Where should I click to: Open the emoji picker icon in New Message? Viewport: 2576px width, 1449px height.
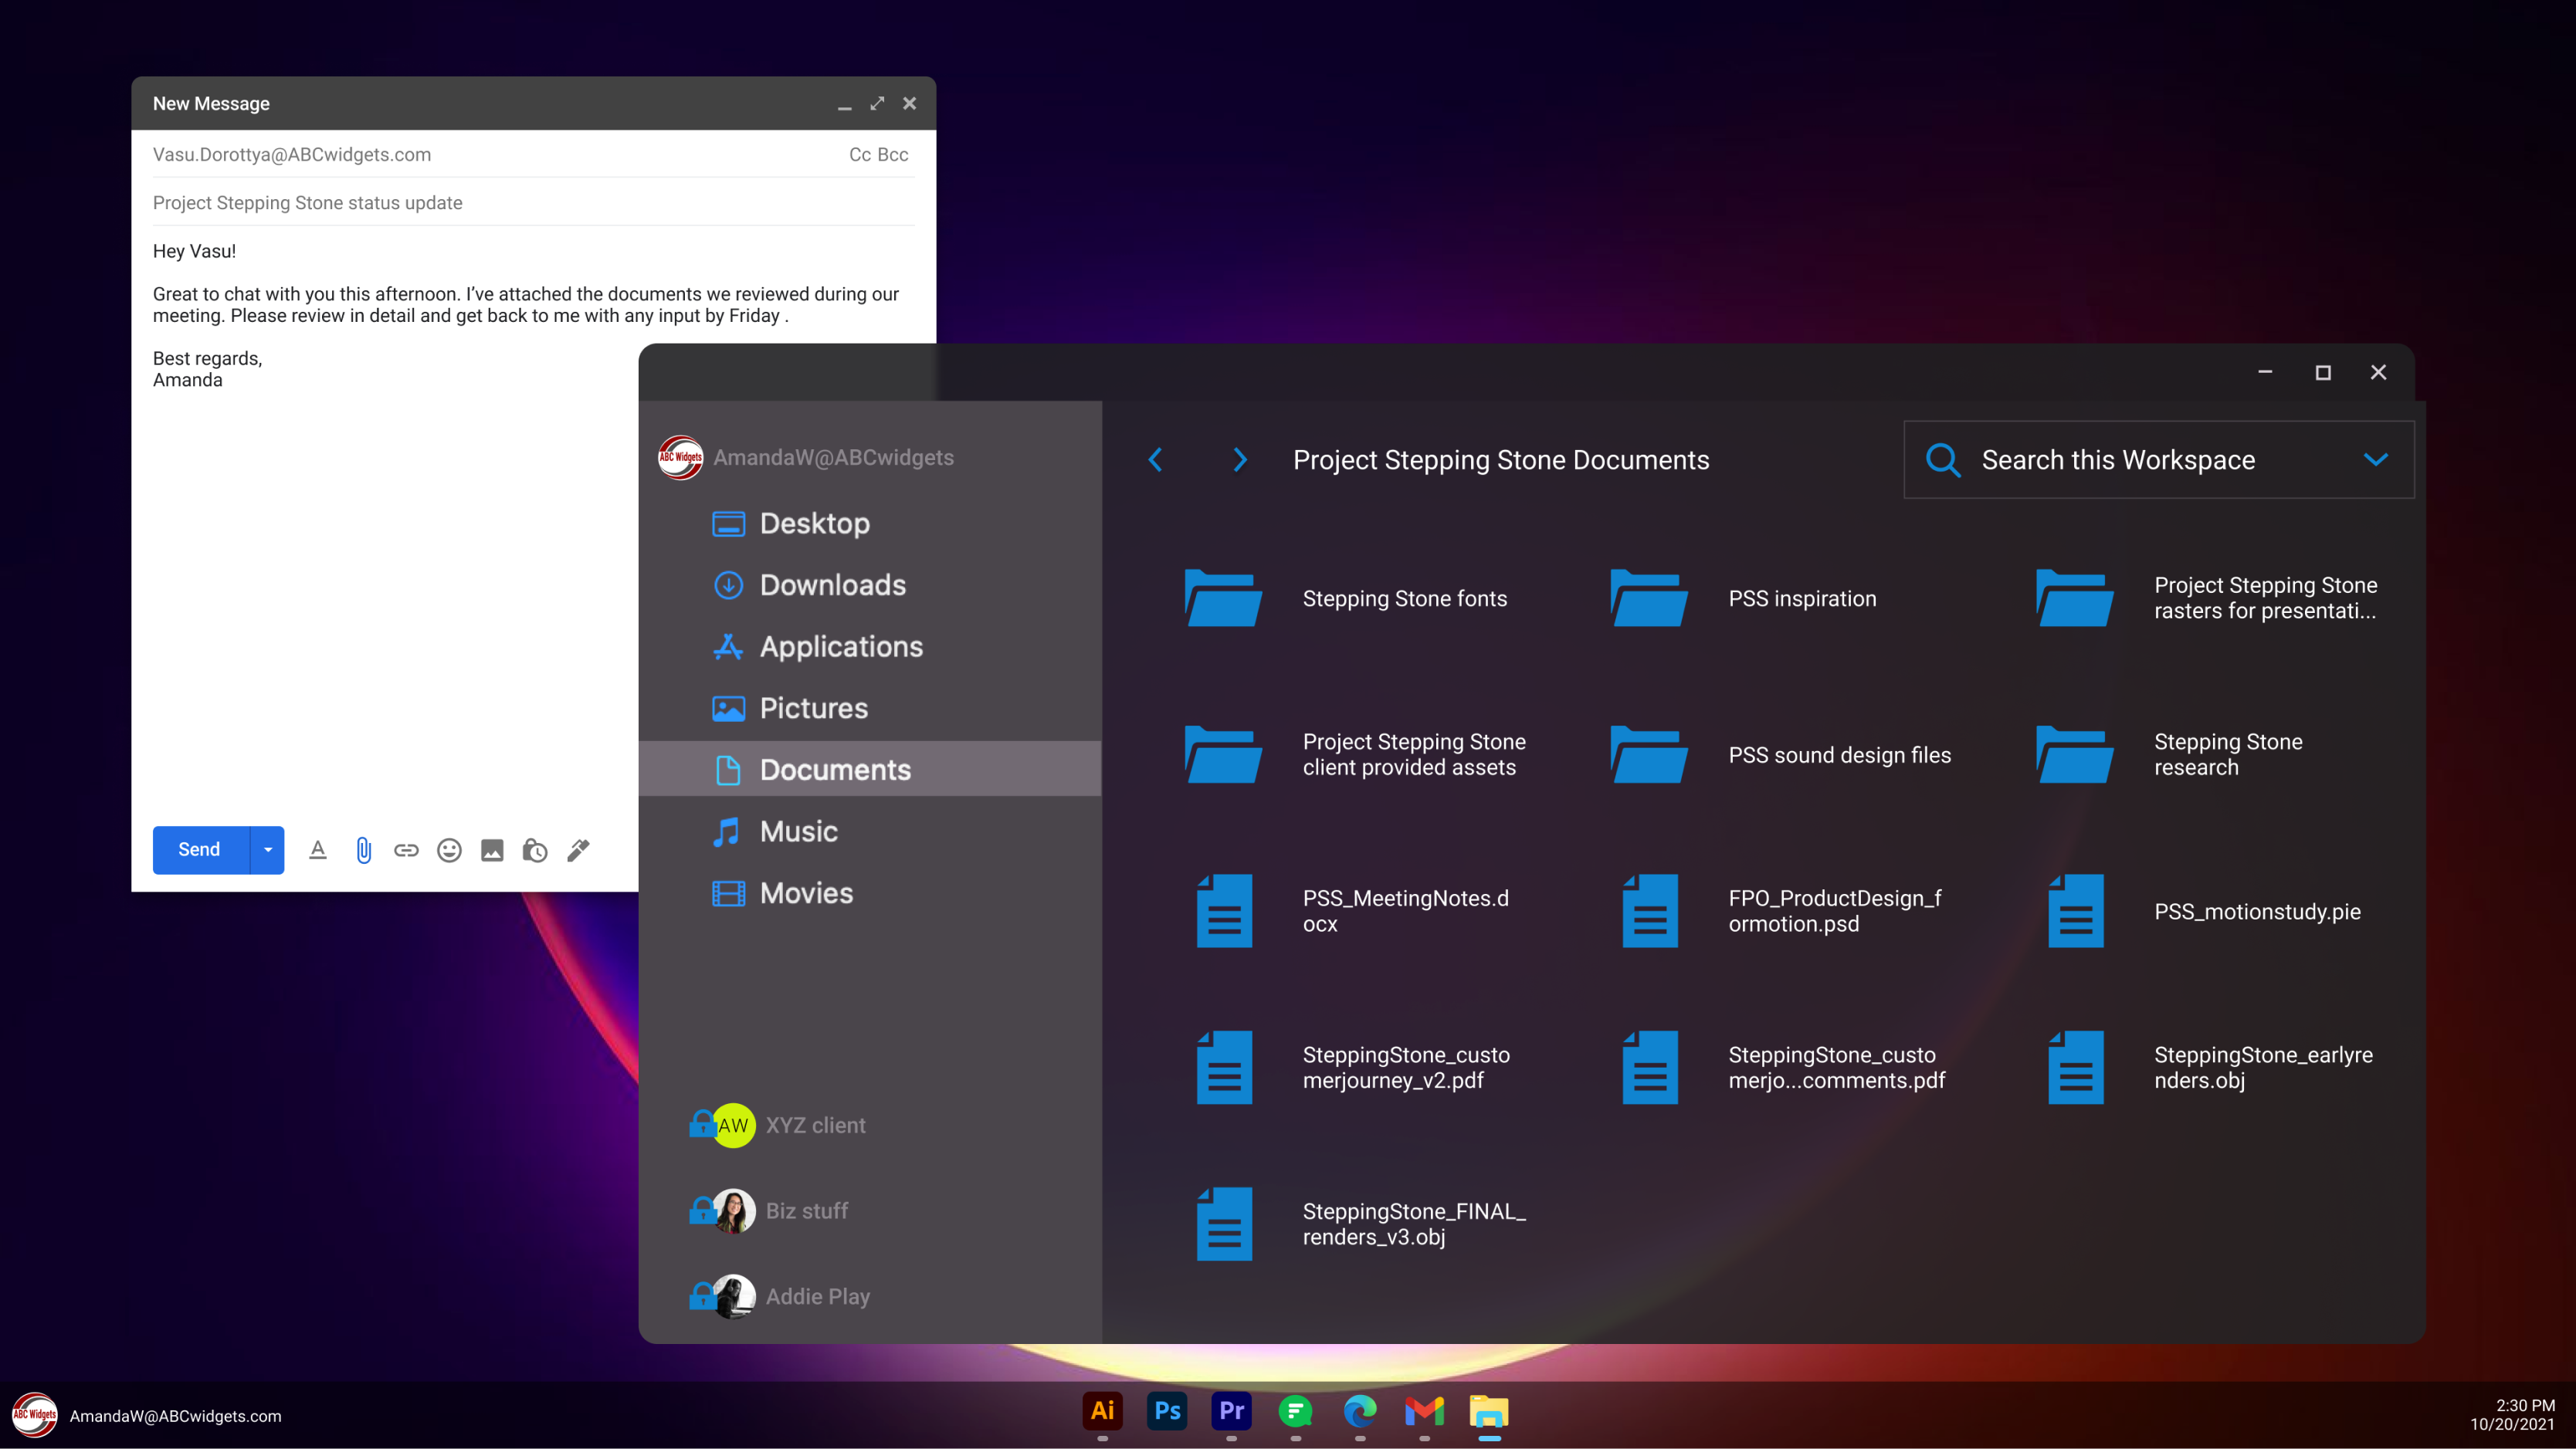[449, 850]
